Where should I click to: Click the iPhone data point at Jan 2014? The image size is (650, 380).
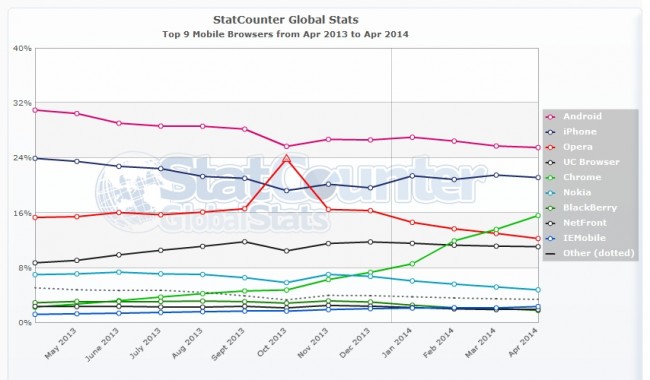412,176
